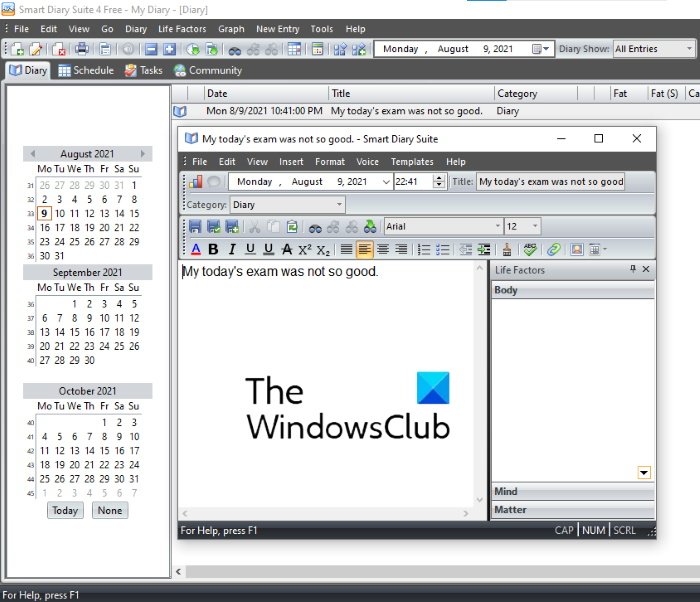The height and width of the screenshot is (602, 700).
Task: Toggle Italic formatting
Action: pos(232,249)
